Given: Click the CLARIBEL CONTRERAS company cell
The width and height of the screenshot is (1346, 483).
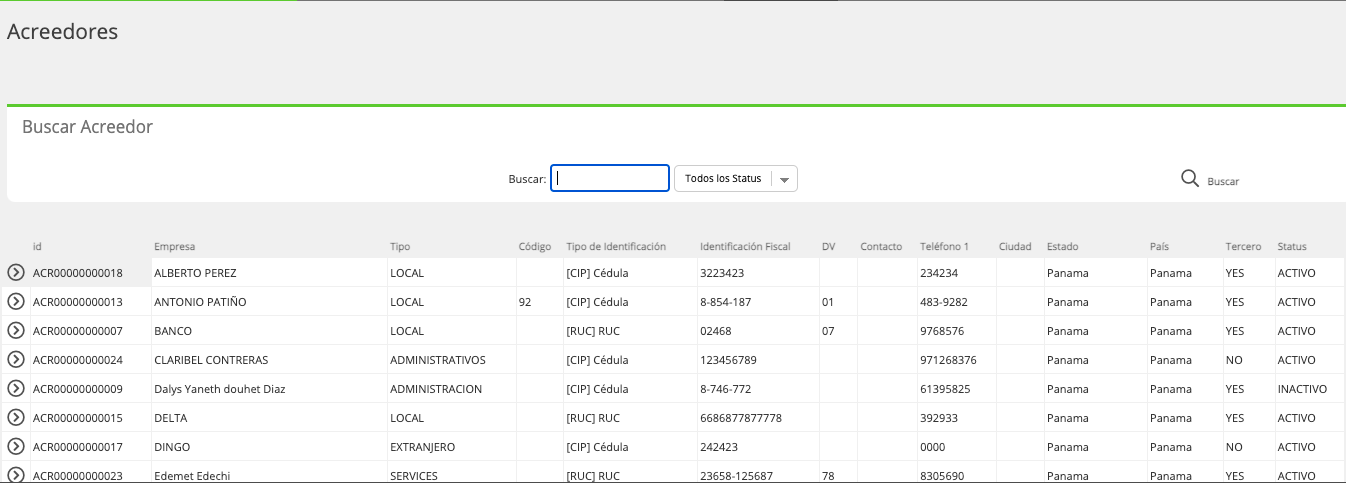Looking at the screenshot, I should (x=269, y=359).
